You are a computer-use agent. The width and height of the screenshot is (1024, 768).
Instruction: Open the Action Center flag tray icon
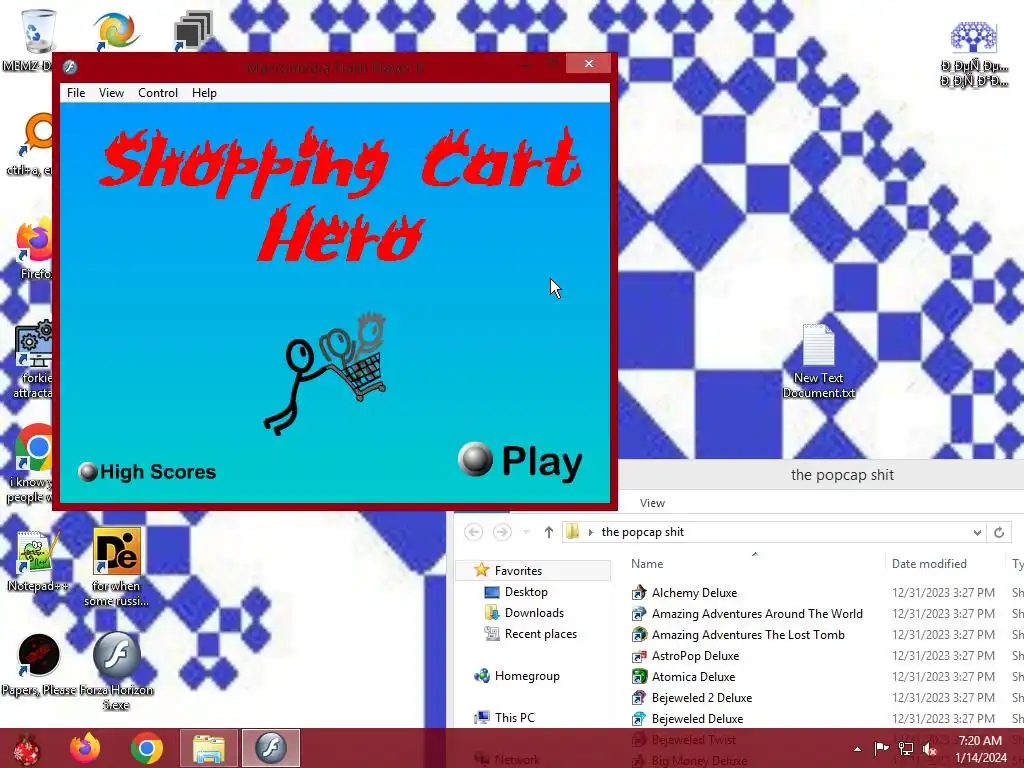click(882, 748)
